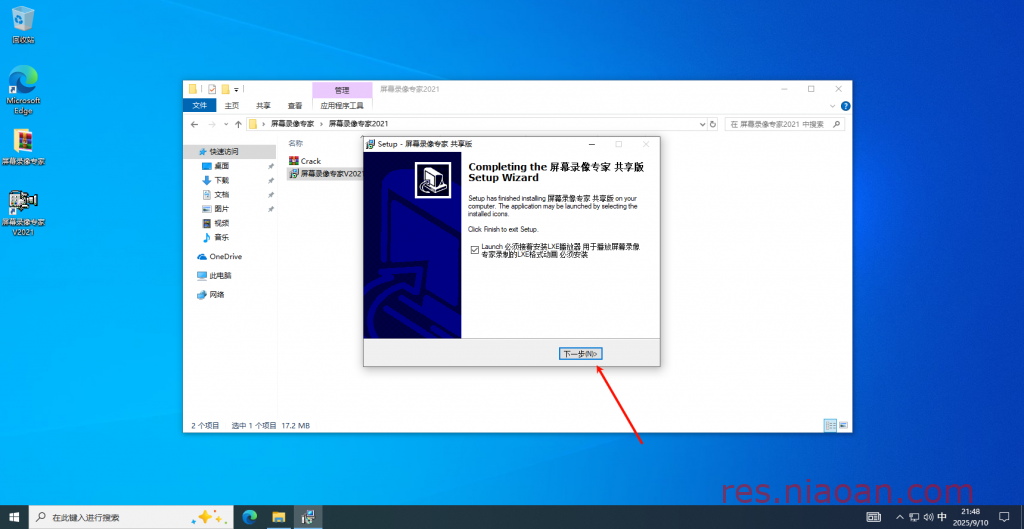Refresh the Explorer folder view
1024x529 pixels.
click(x=712, y=124)
